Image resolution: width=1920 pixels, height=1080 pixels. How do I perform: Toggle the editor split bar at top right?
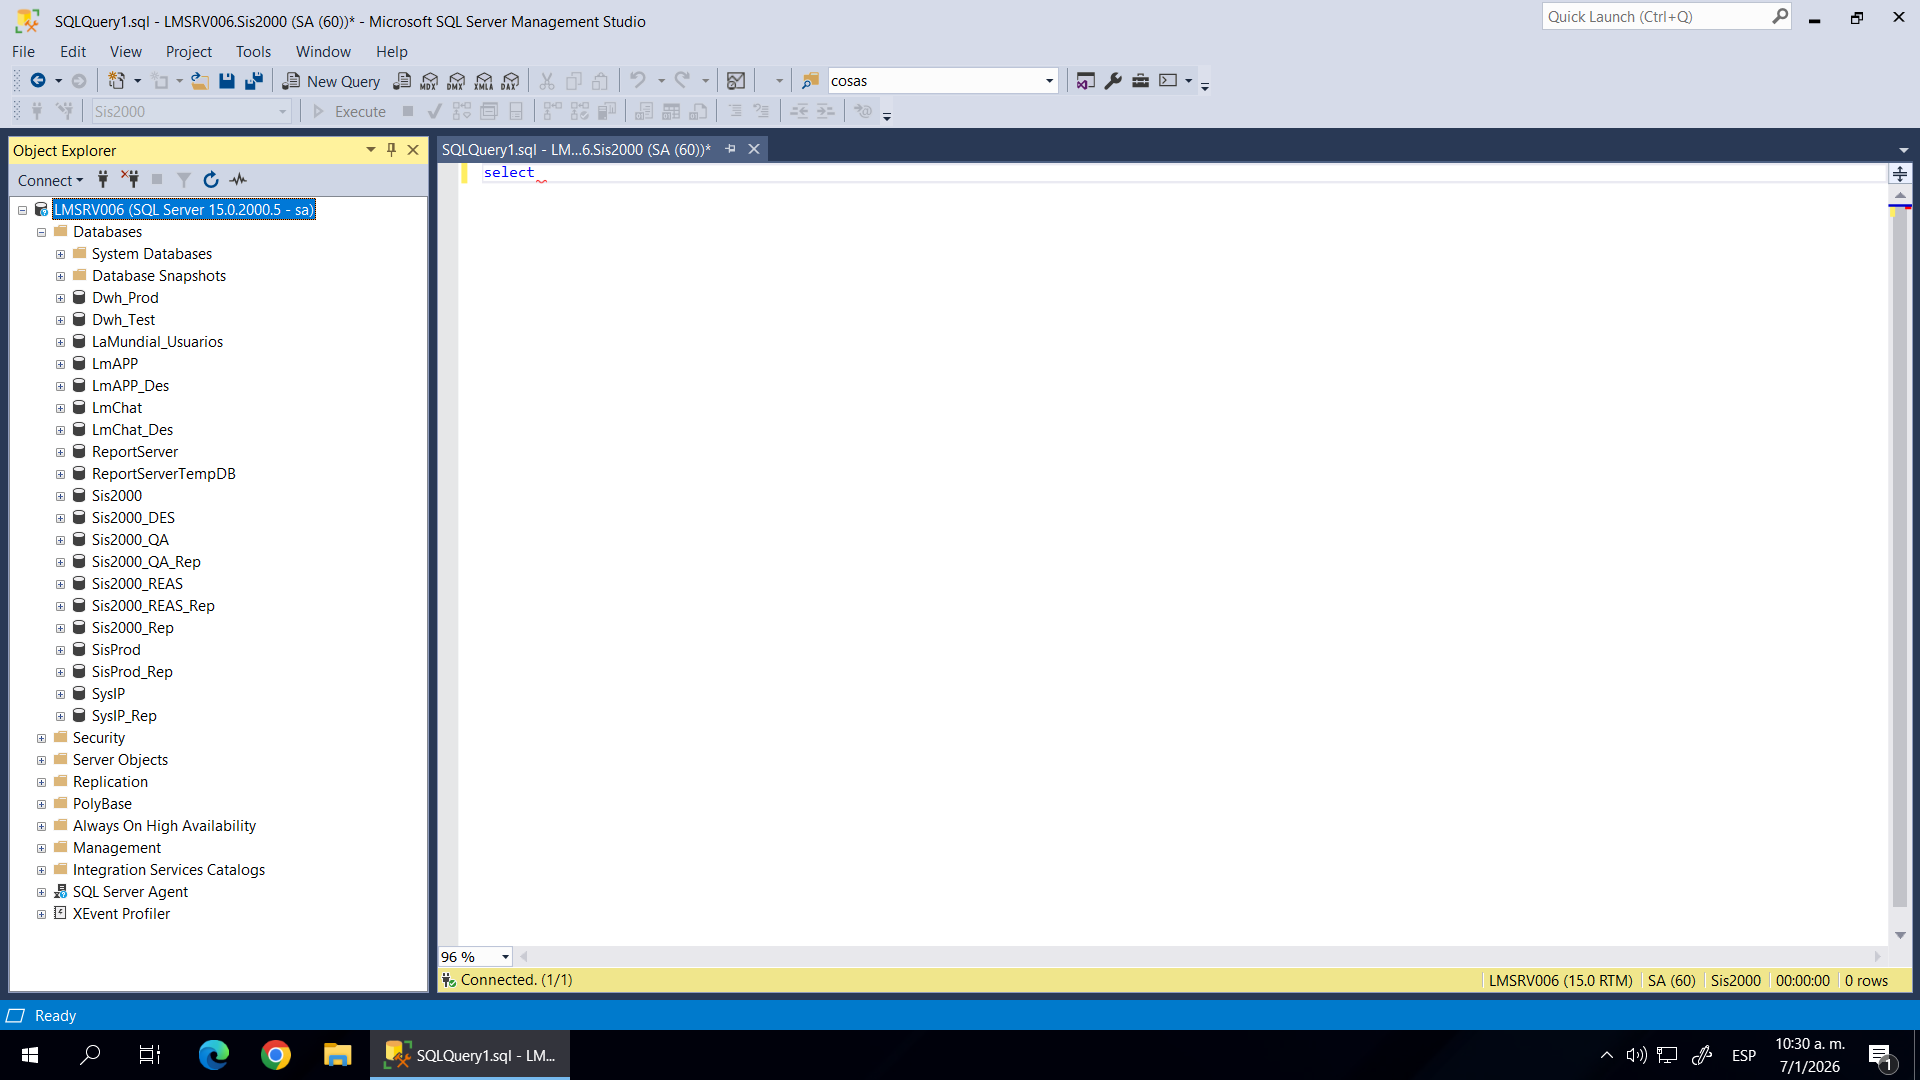pyautogui.click(x=1900, y=174)
